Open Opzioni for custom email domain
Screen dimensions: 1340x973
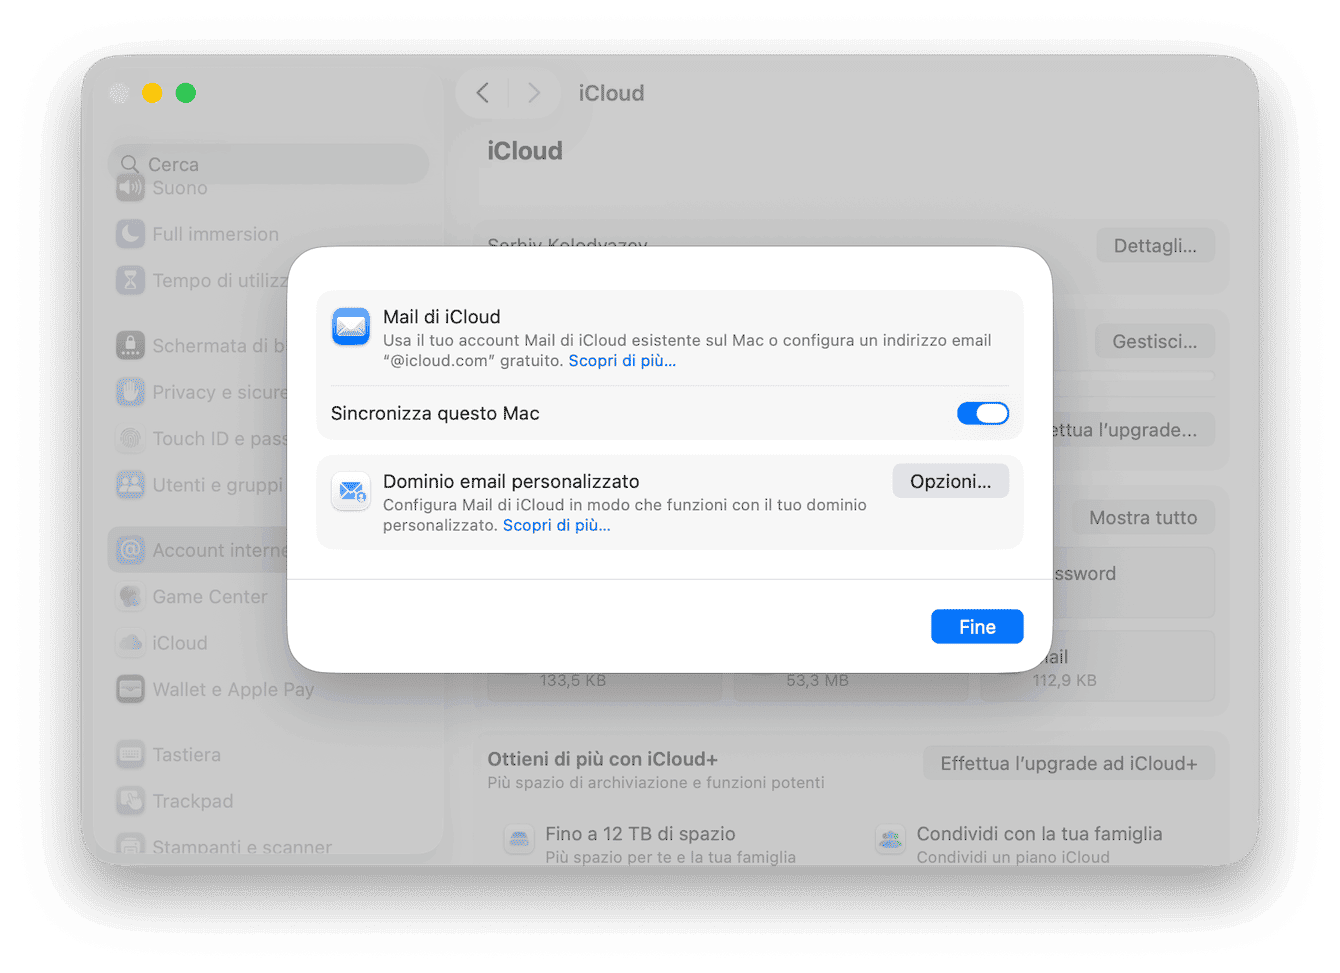[x=950, y=481]
